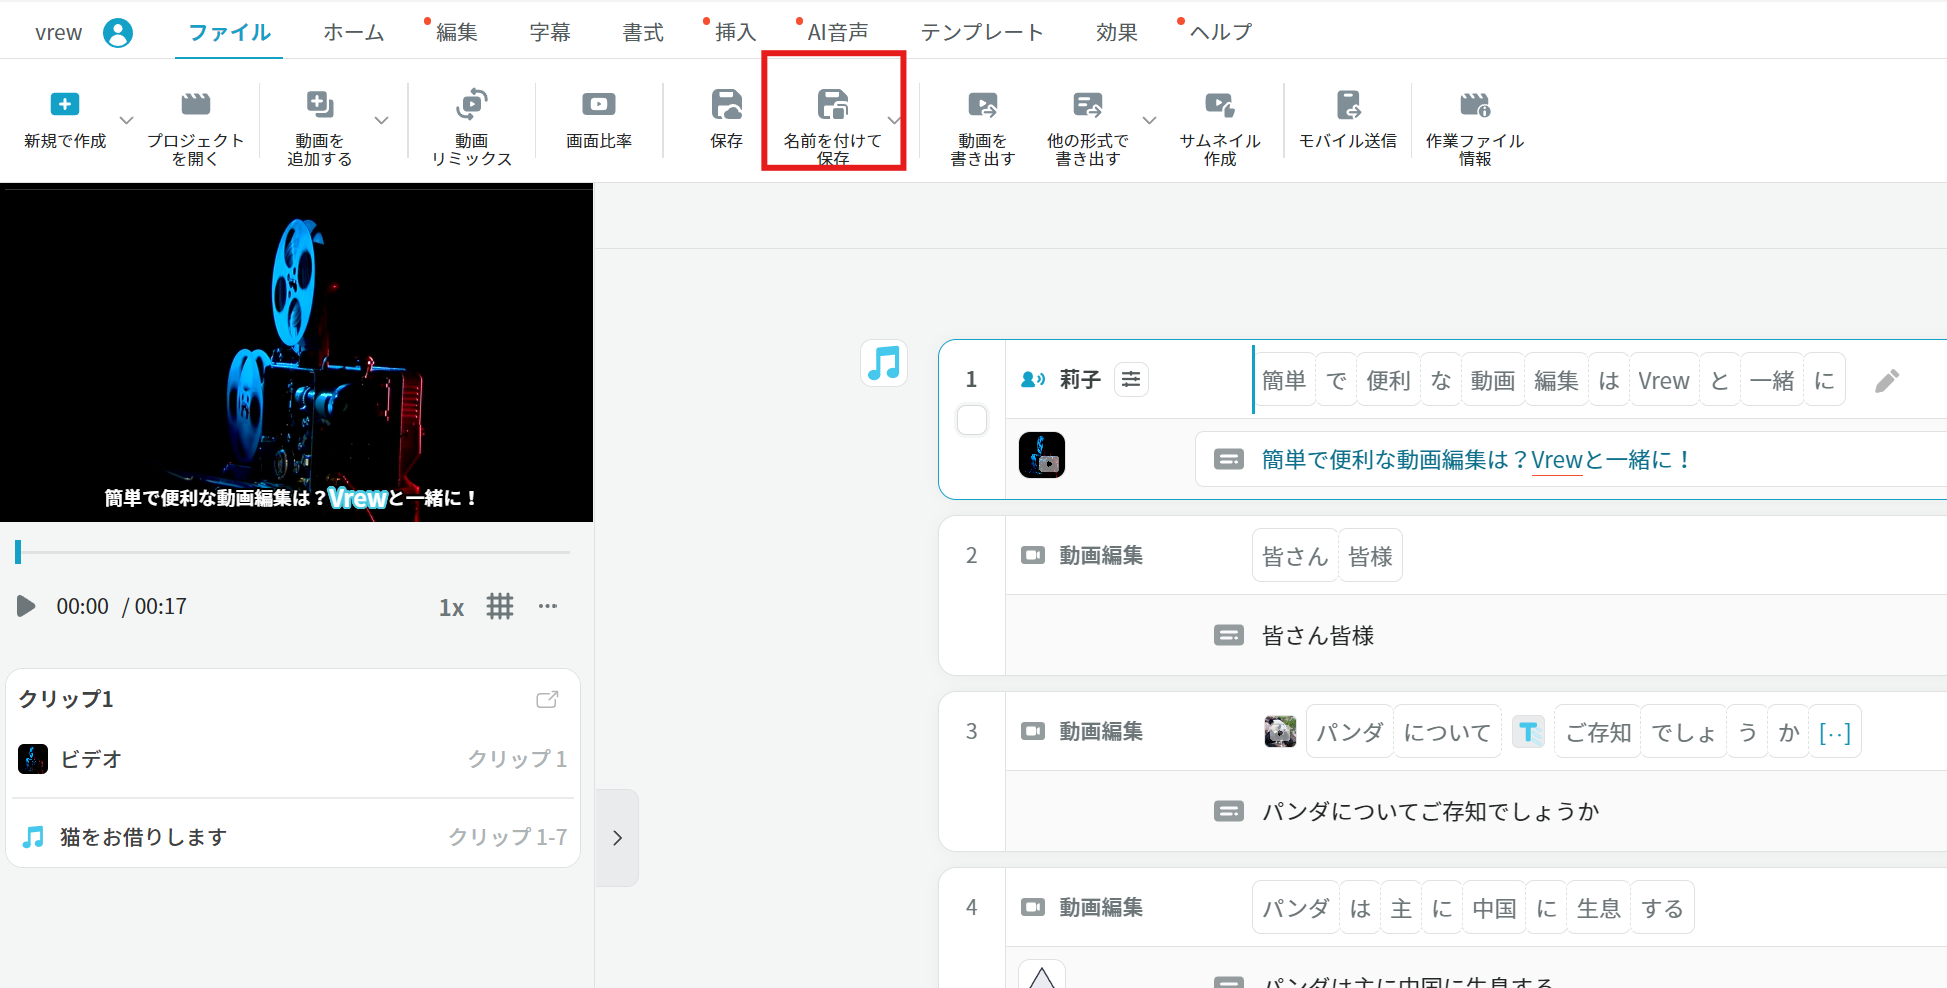Play the video preview
Screen dimensions: 1947x988
coord(26,606)
